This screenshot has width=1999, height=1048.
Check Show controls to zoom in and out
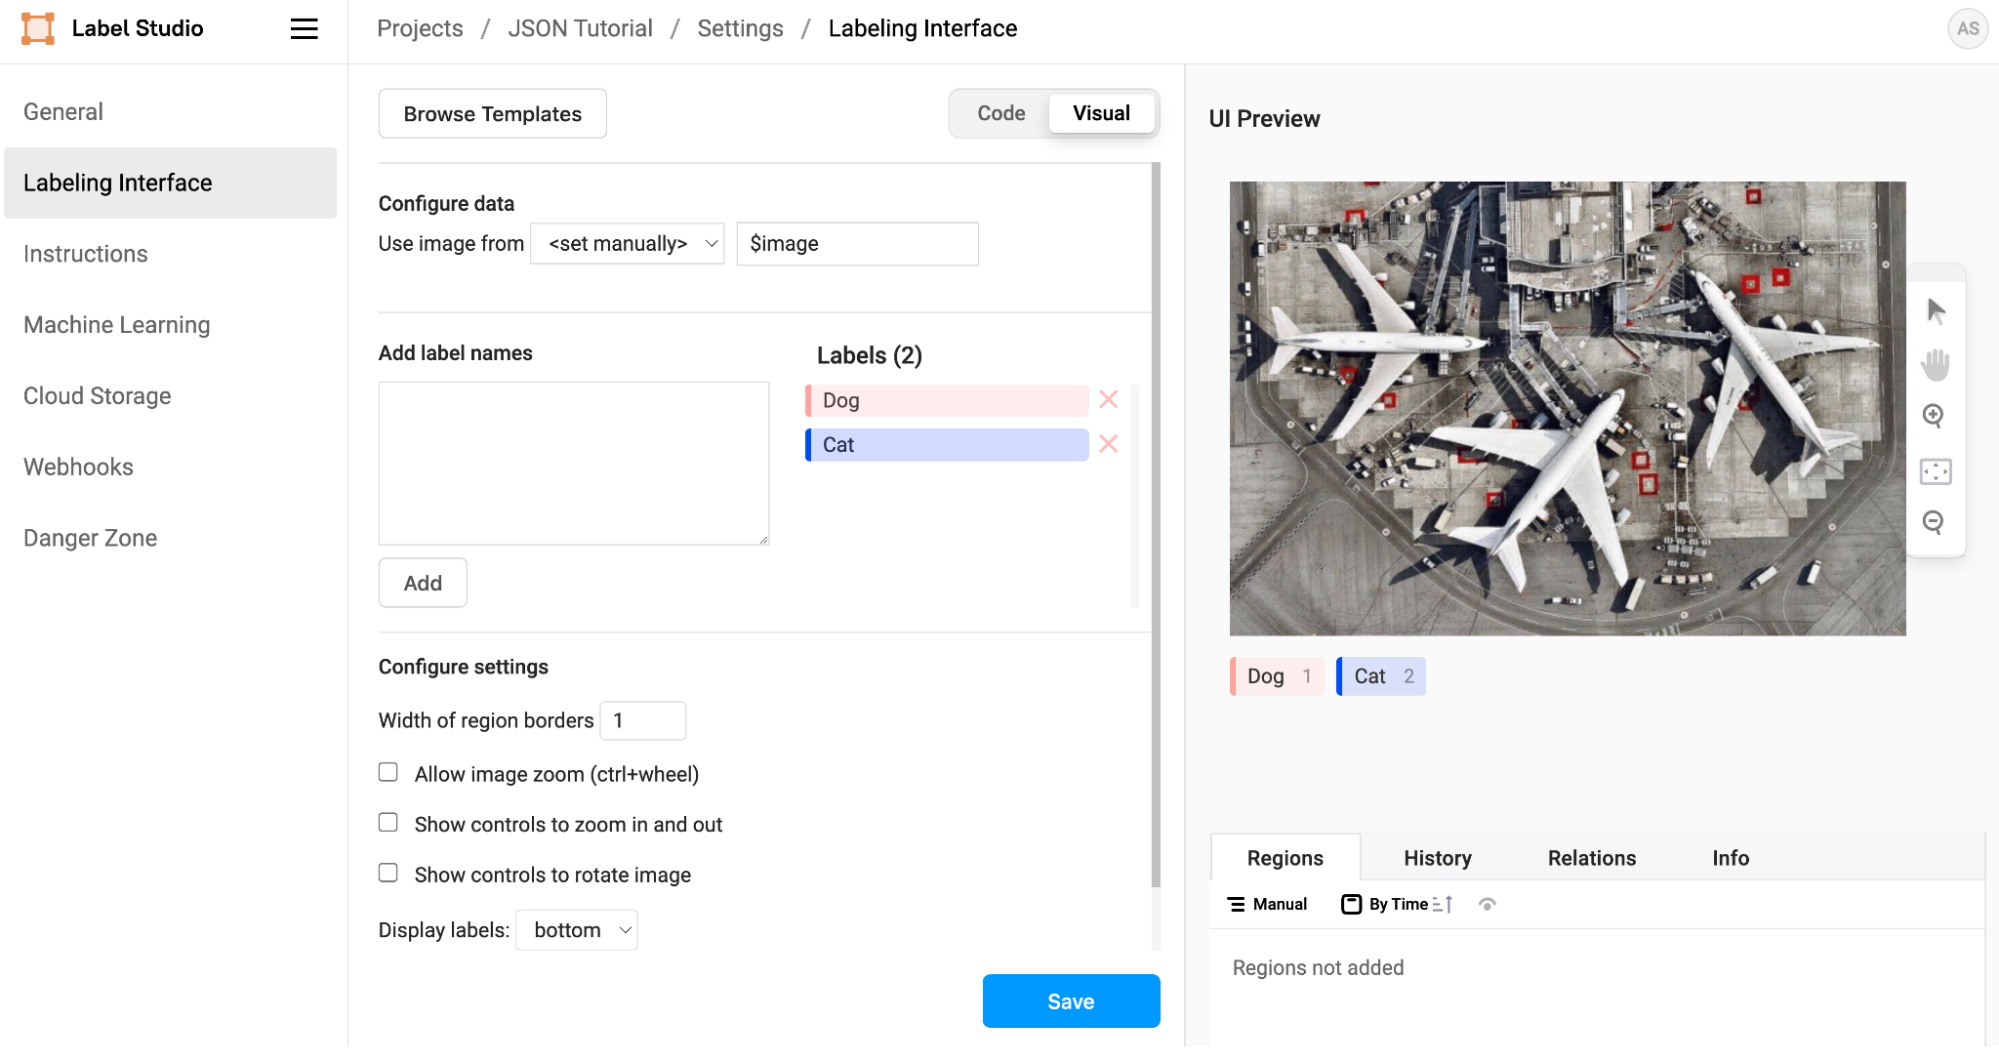388,823
